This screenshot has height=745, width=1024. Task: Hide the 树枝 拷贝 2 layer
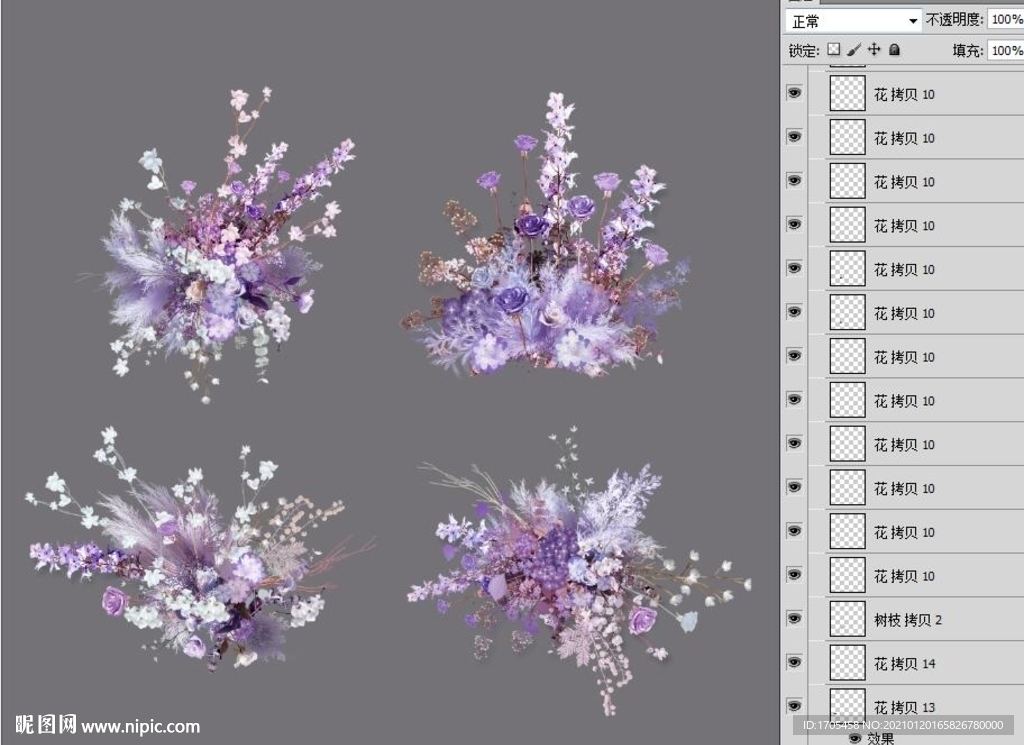tap(794, 619)
